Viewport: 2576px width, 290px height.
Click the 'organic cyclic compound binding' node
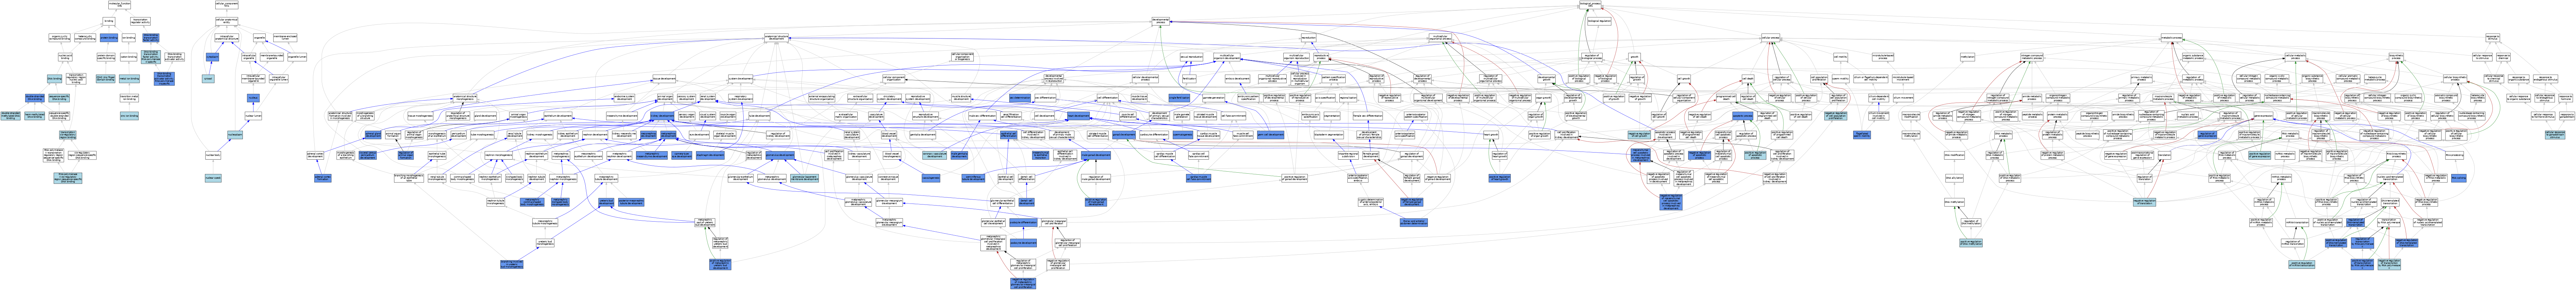click(59, 38)
